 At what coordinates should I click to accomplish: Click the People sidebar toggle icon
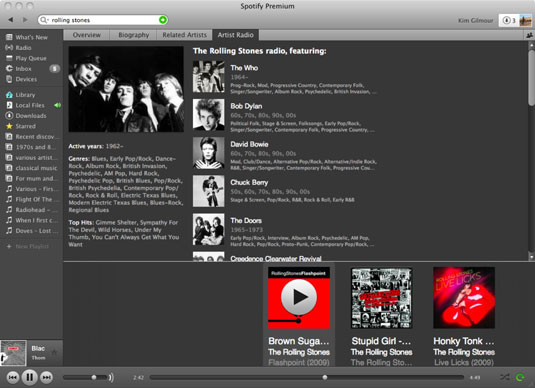click(530, 35)
